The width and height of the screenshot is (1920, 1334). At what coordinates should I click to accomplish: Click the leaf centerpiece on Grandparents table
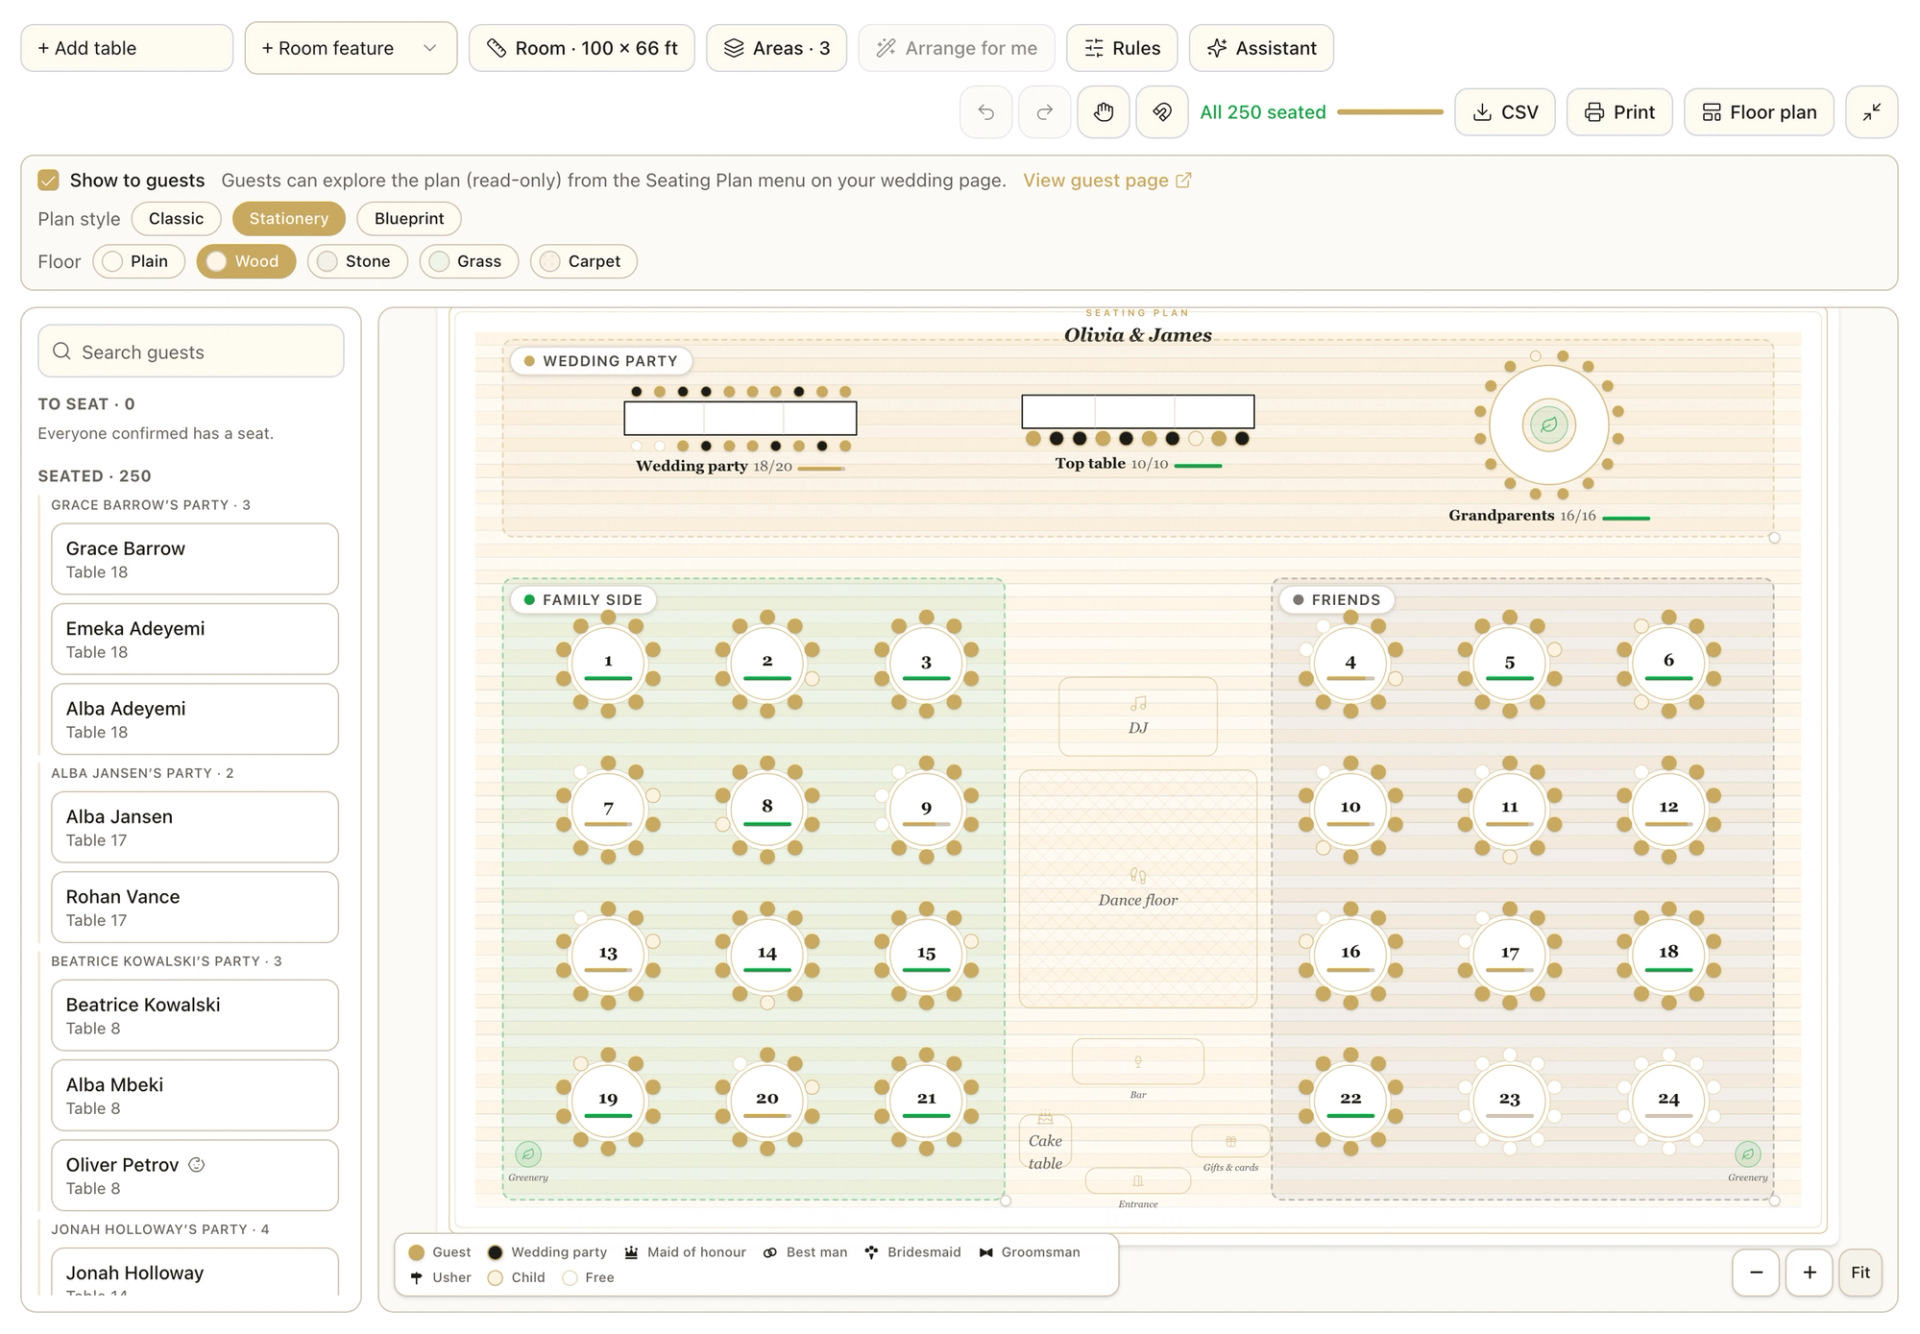(x=1548, y=425)
